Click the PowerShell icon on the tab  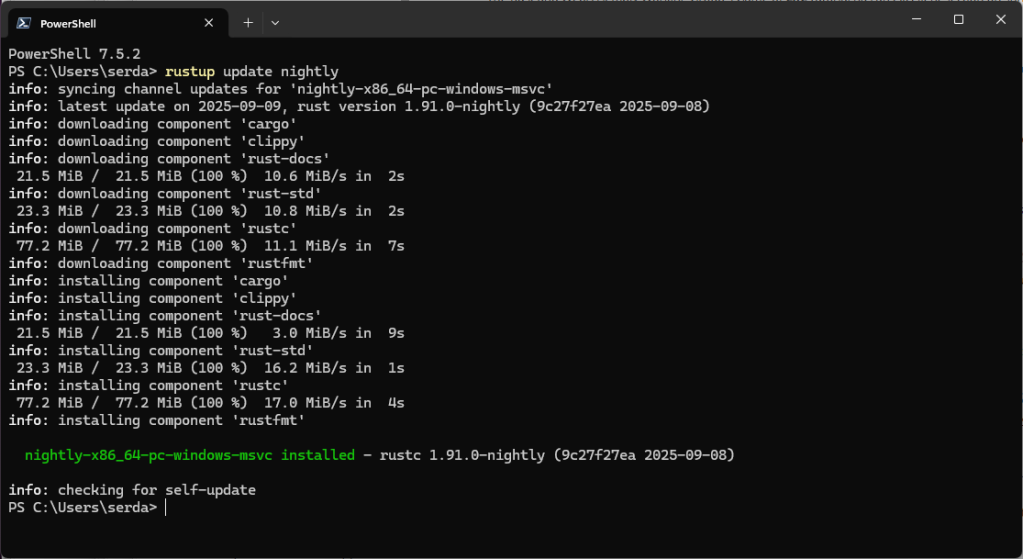point(24,23)
